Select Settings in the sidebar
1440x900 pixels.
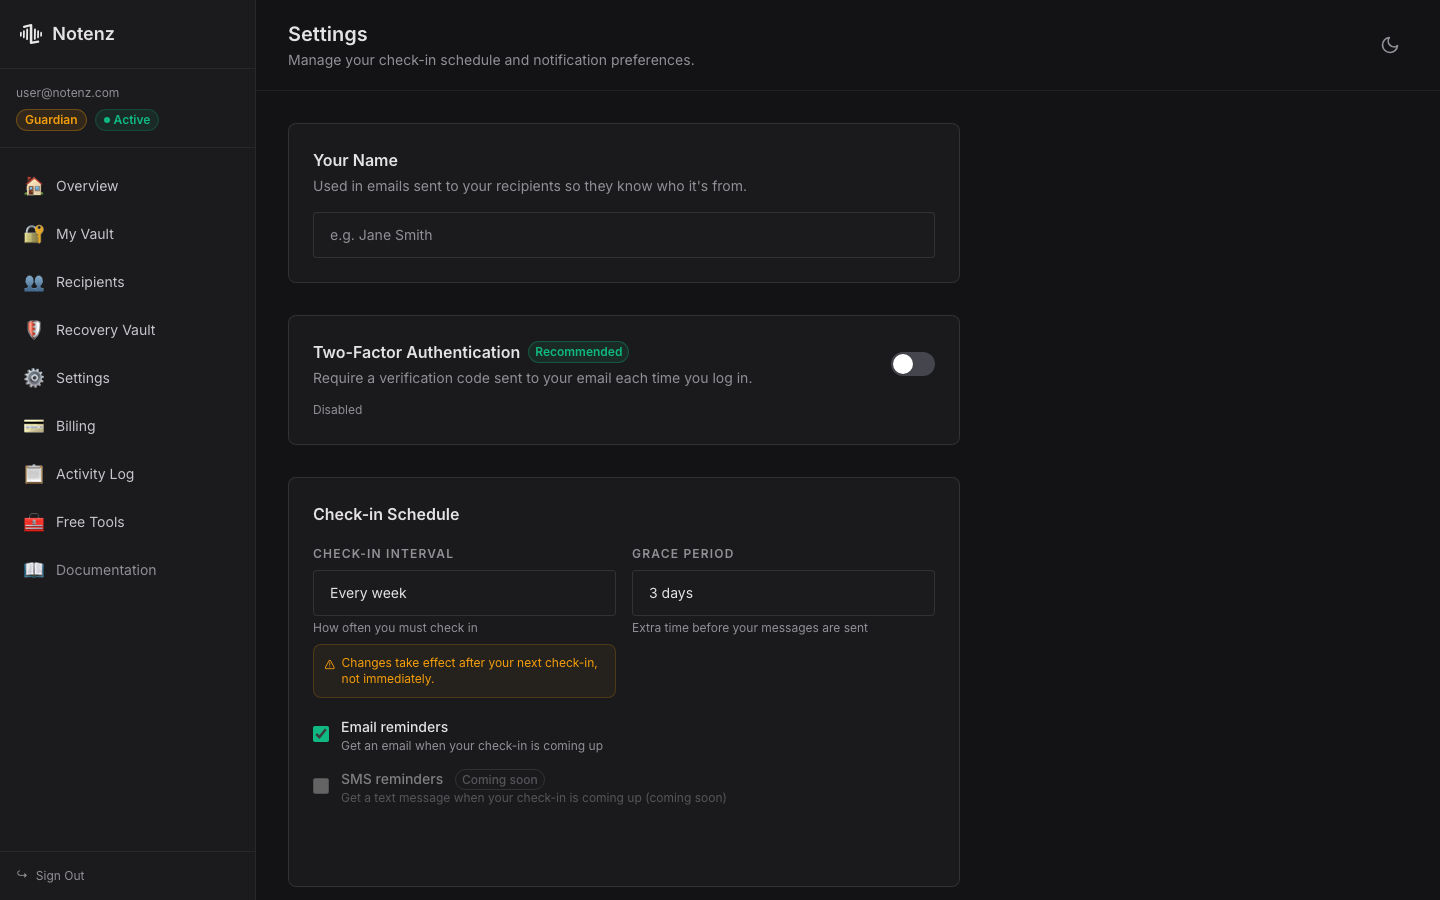click(x=128, y=378)
